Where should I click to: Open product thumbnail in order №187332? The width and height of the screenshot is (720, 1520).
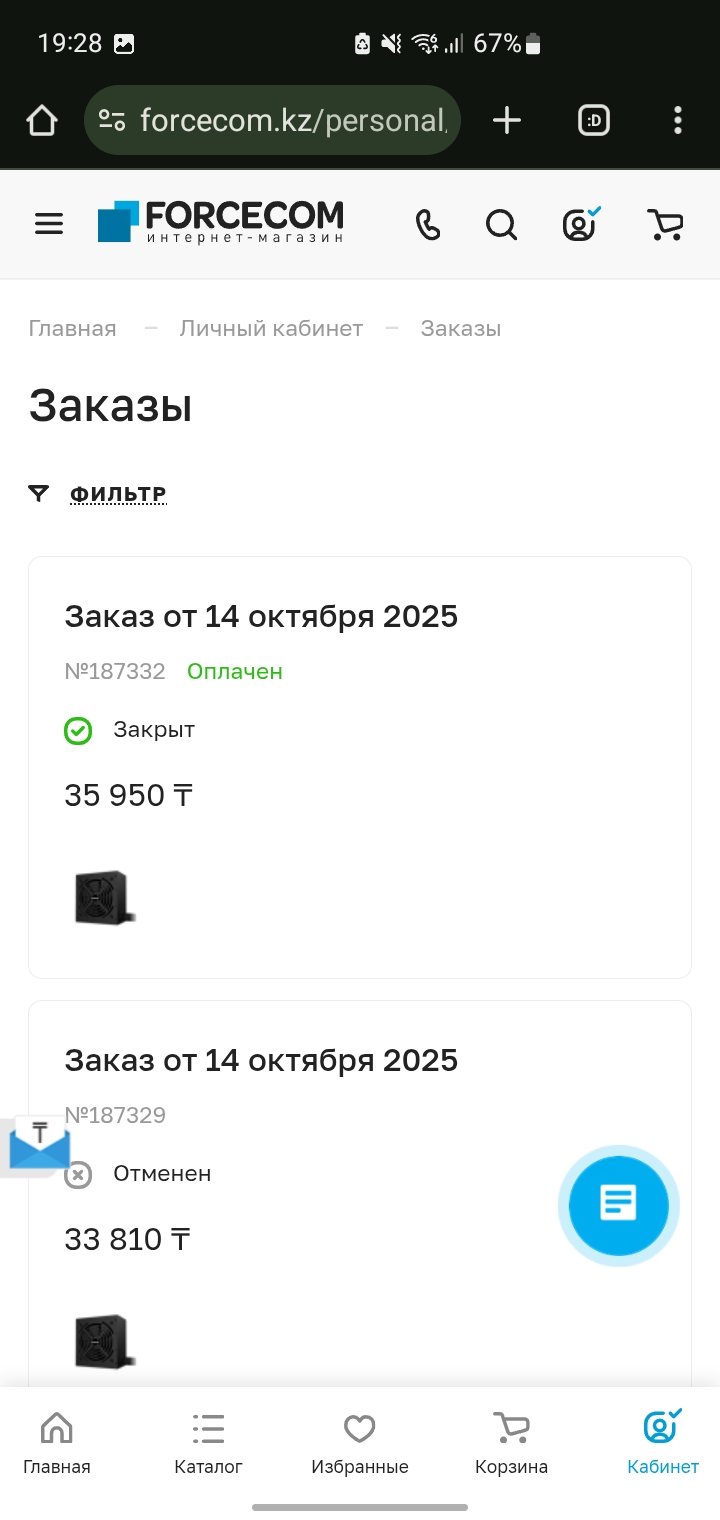coord(104,897)
